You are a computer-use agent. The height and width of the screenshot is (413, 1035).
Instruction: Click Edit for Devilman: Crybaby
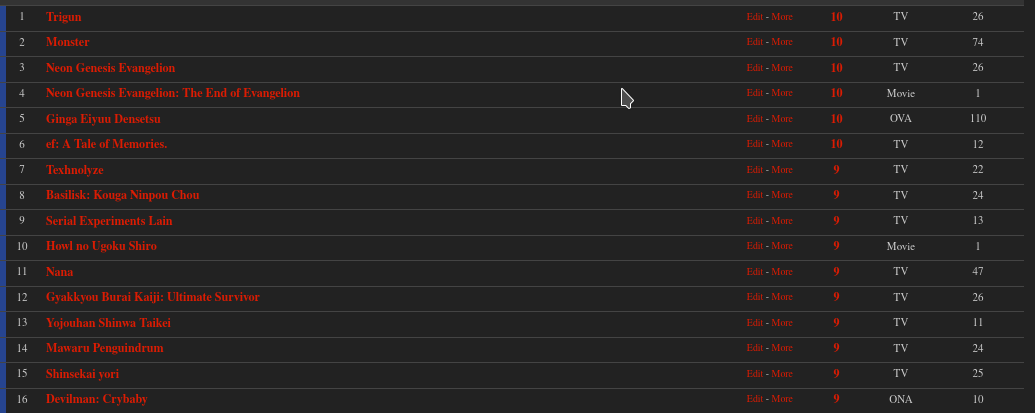tap(754, 399)
